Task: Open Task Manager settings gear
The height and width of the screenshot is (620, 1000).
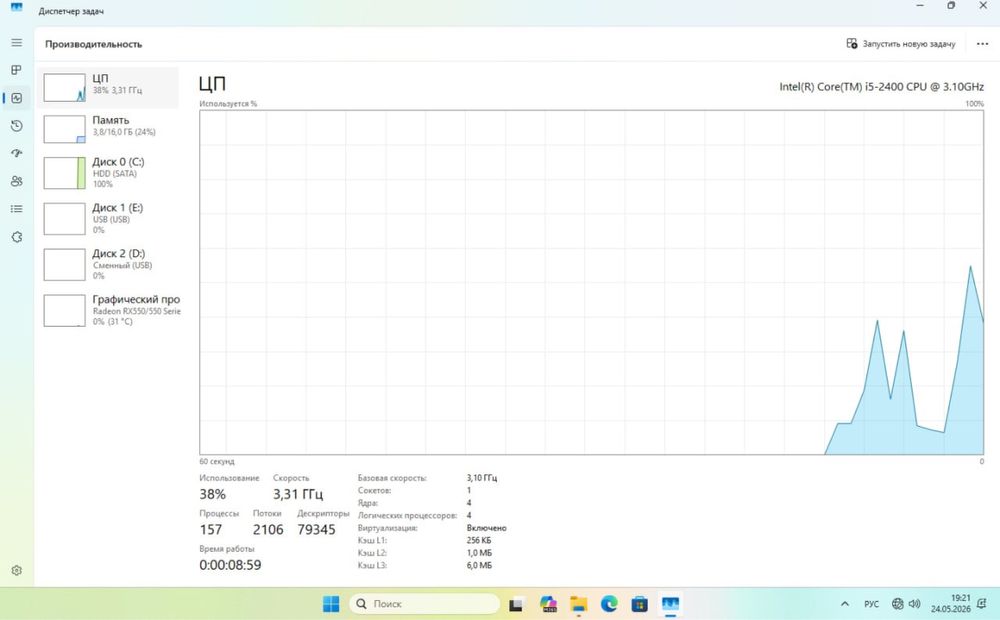Action: point(17,570)
